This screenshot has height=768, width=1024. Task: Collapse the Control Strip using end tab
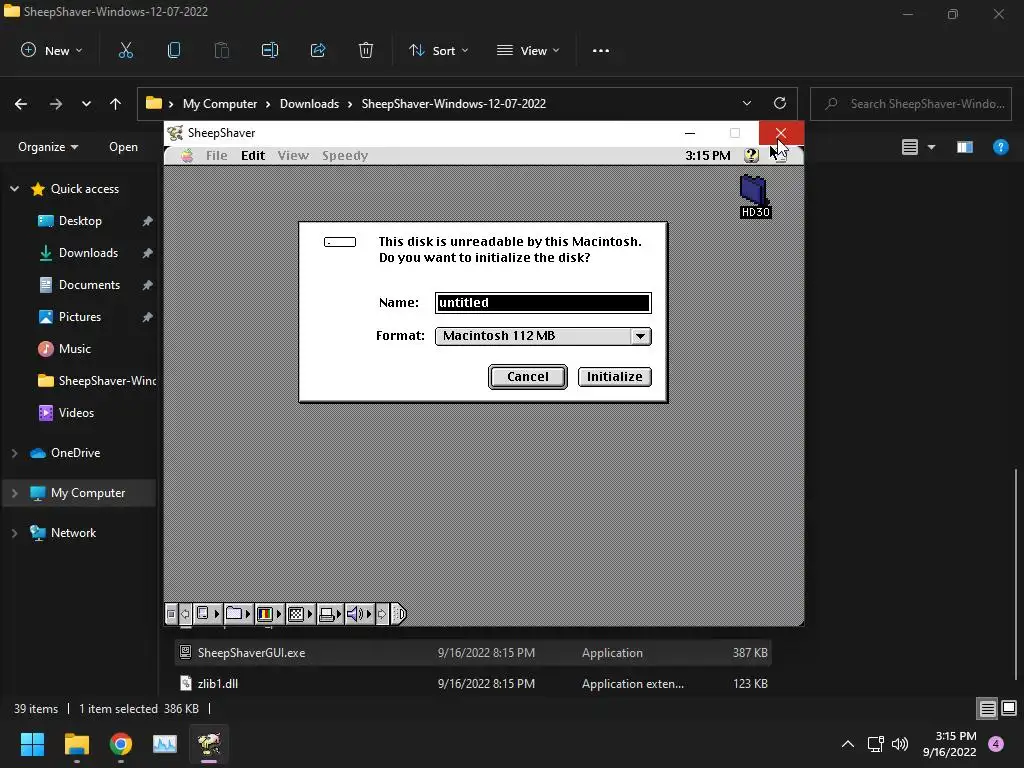[x=398, y=614]
